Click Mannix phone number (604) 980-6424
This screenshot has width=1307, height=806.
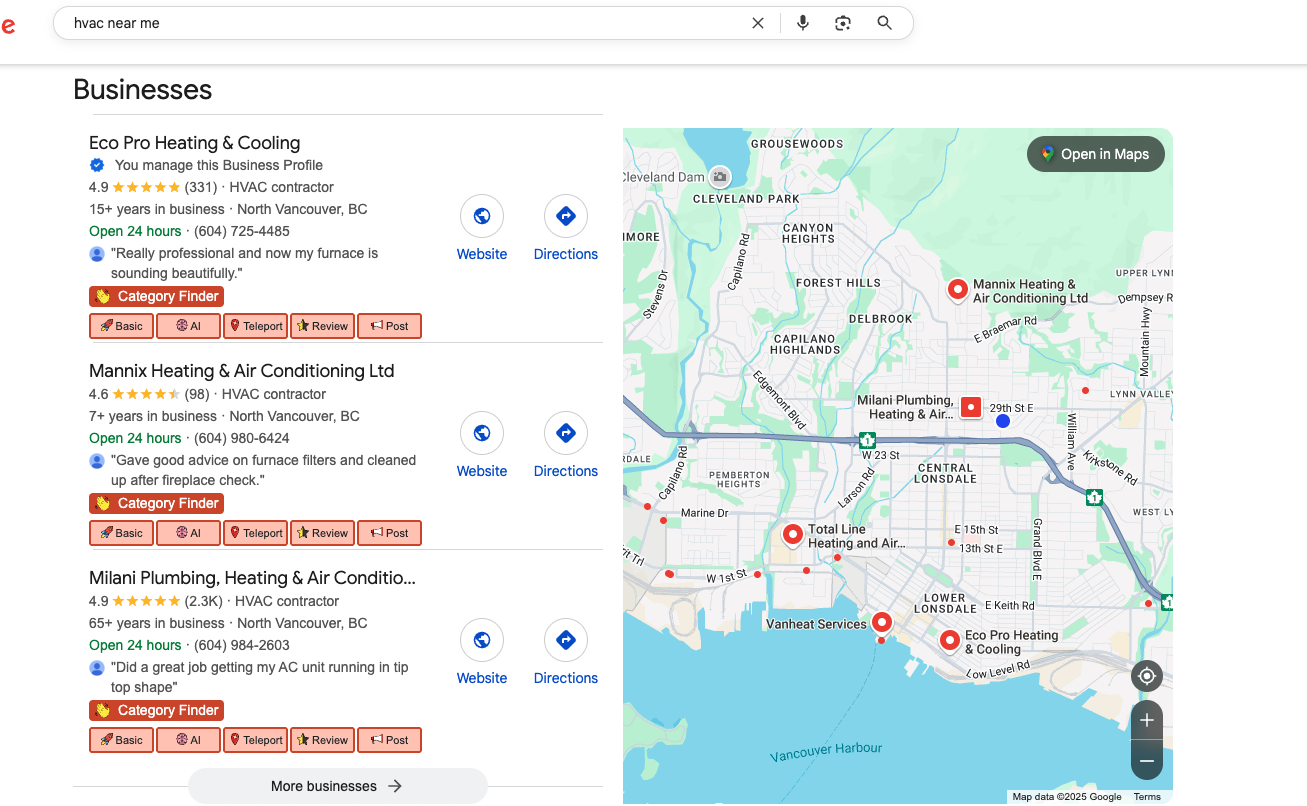click(242, 438)
